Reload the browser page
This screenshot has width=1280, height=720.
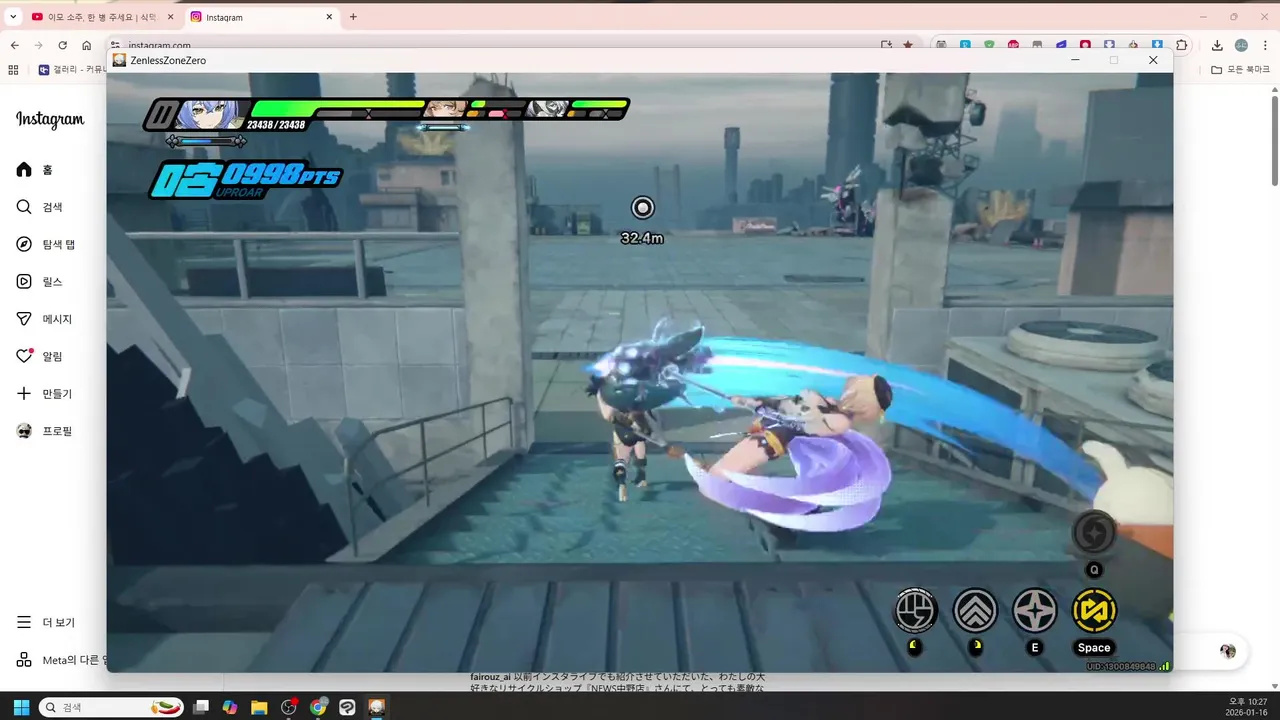click(x=62, y=45)
